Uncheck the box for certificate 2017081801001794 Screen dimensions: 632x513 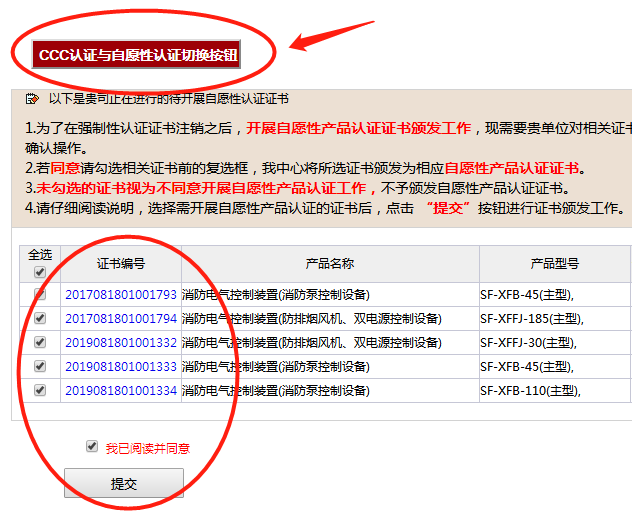40,319
